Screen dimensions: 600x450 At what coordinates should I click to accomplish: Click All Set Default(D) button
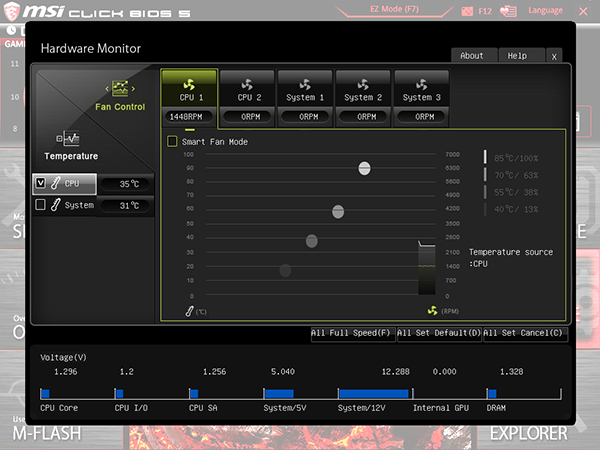click(439, 333)
